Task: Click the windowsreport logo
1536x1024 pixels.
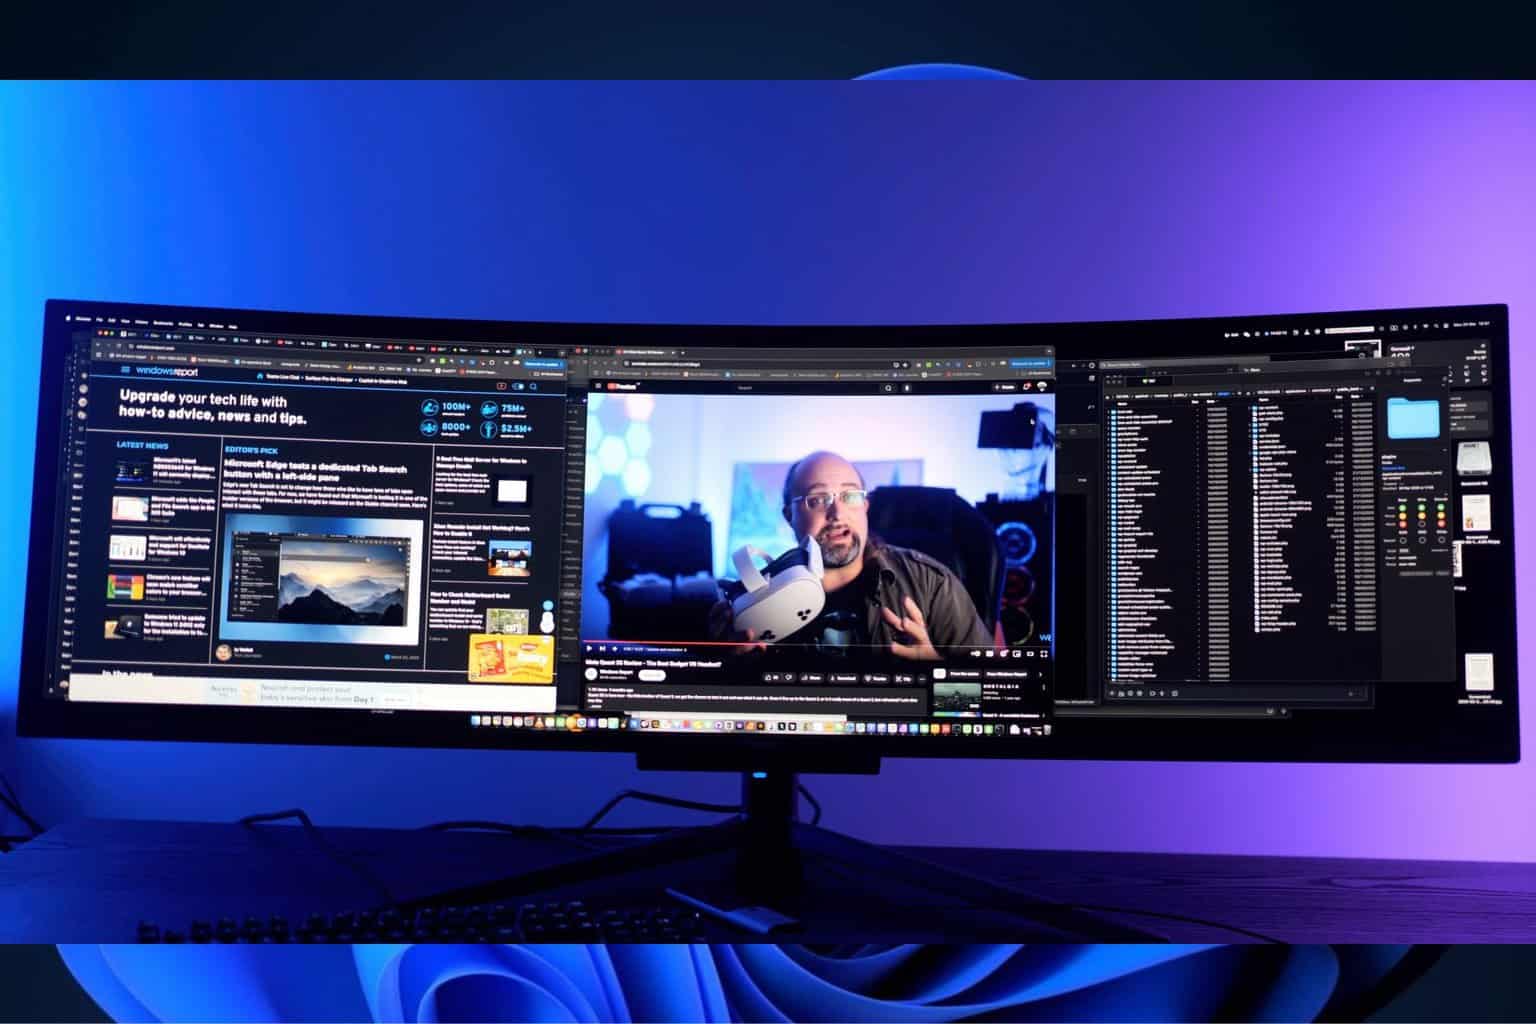Action: 167,371
